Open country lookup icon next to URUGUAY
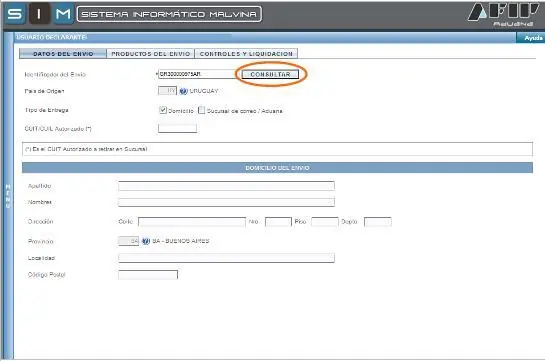 184,91
